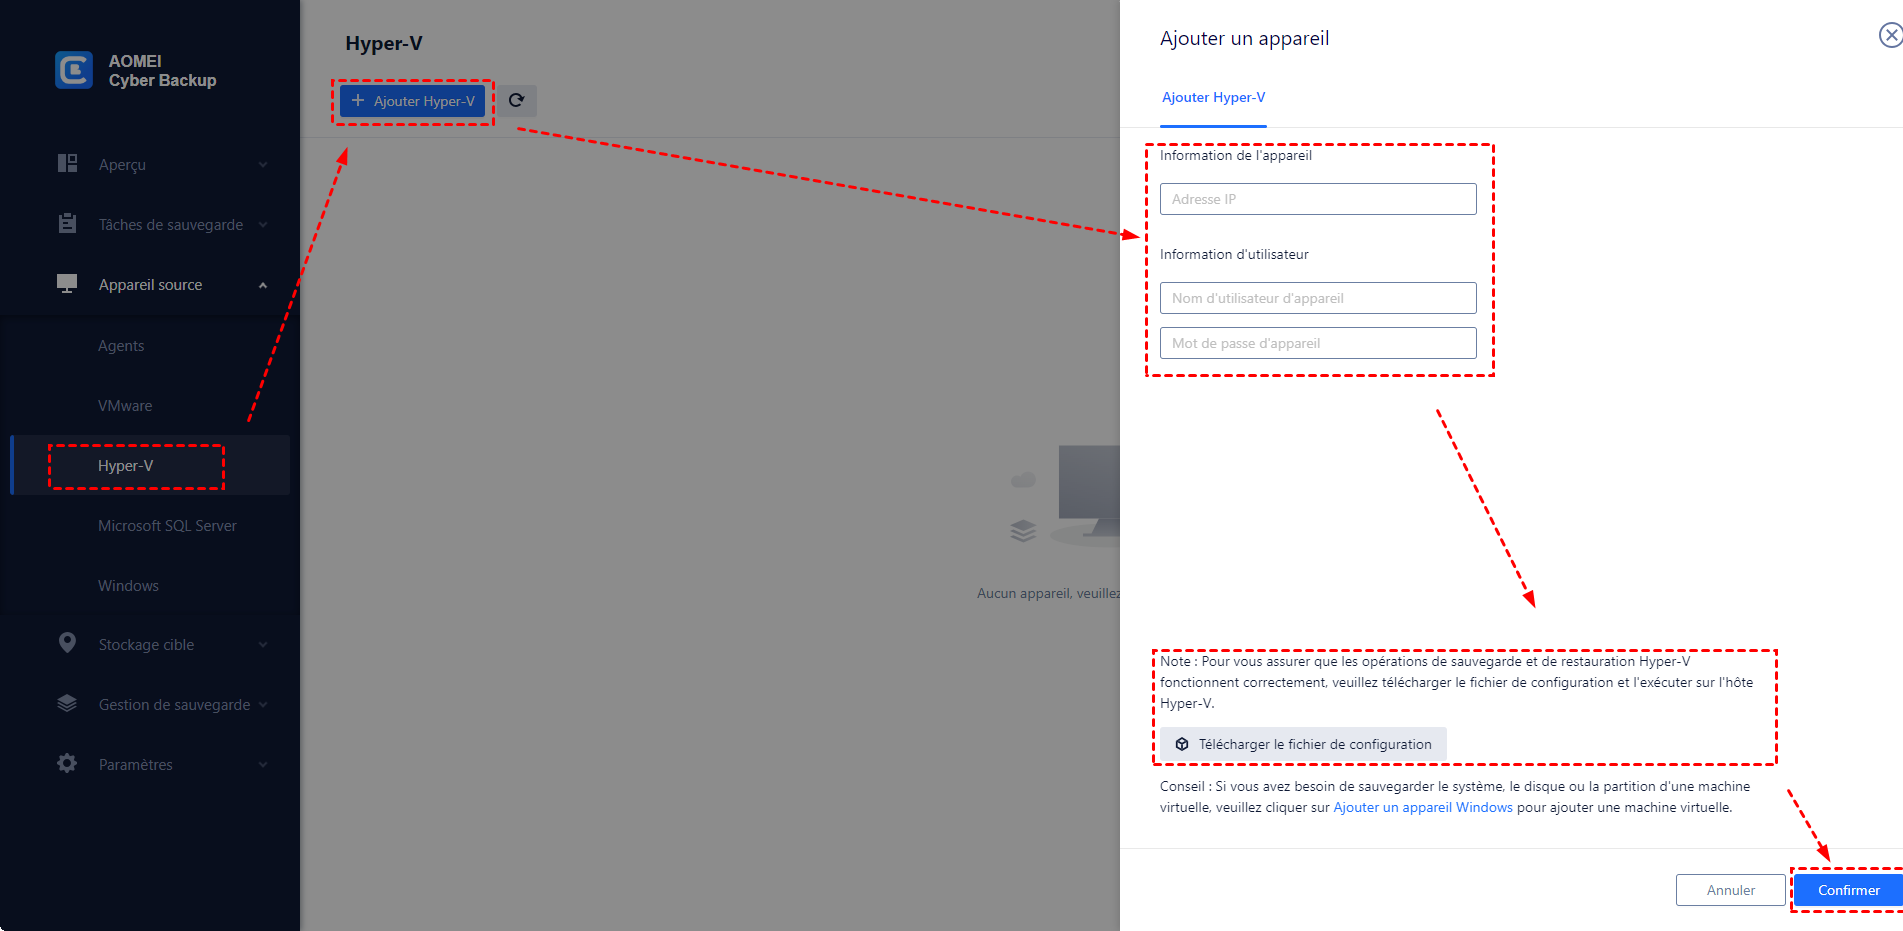Click the Aperçu dashboard icon
This screenshot has height=931, width=1903.
pos(67,164)
